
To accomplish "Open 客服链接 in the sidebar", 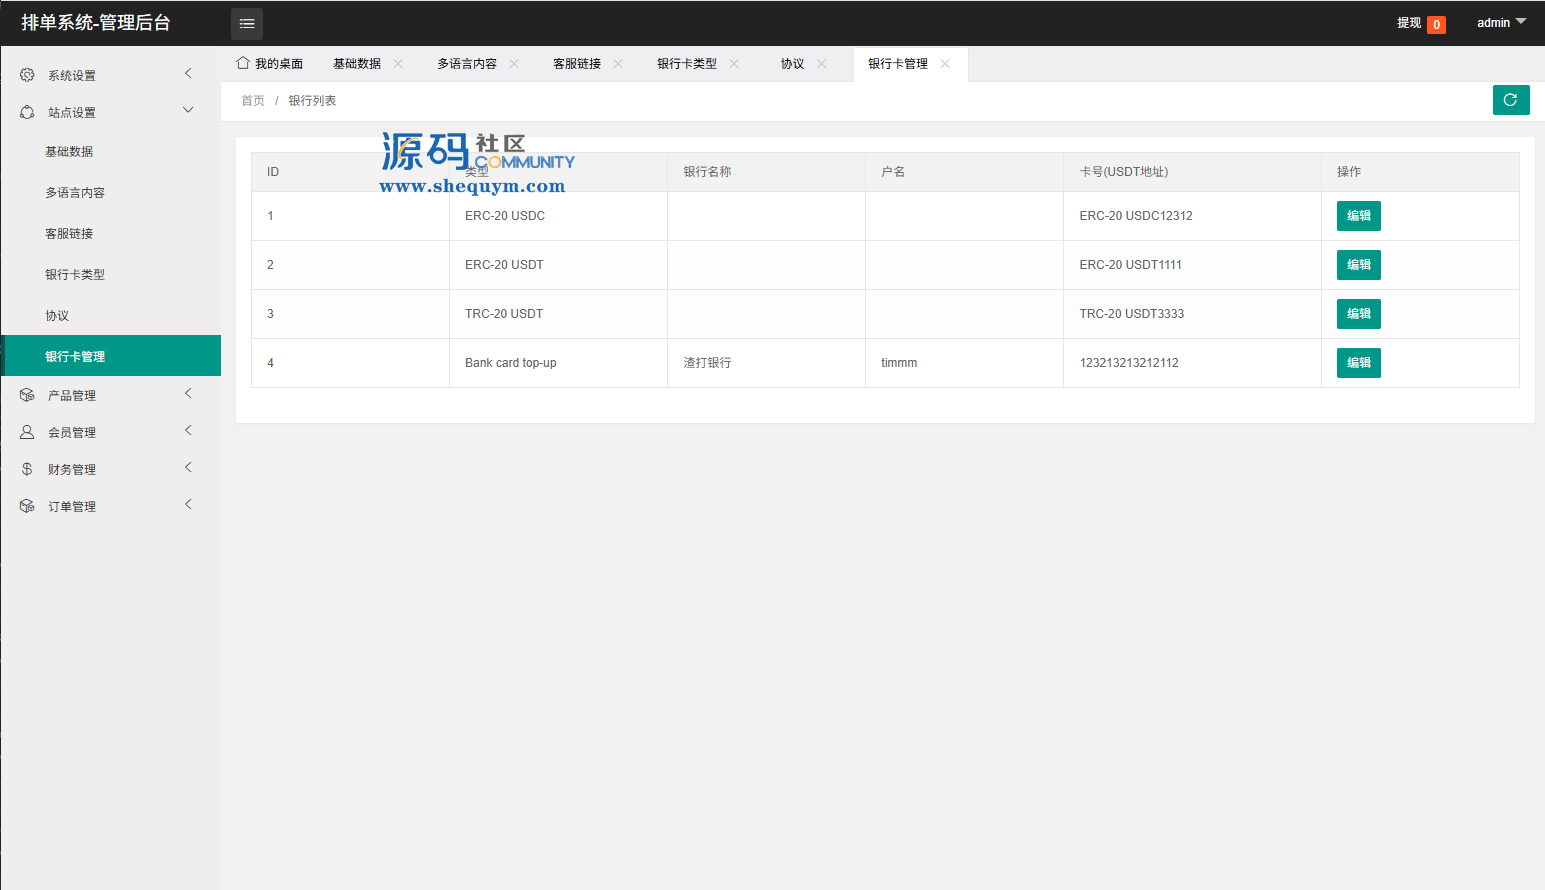I will pos(69,234).
